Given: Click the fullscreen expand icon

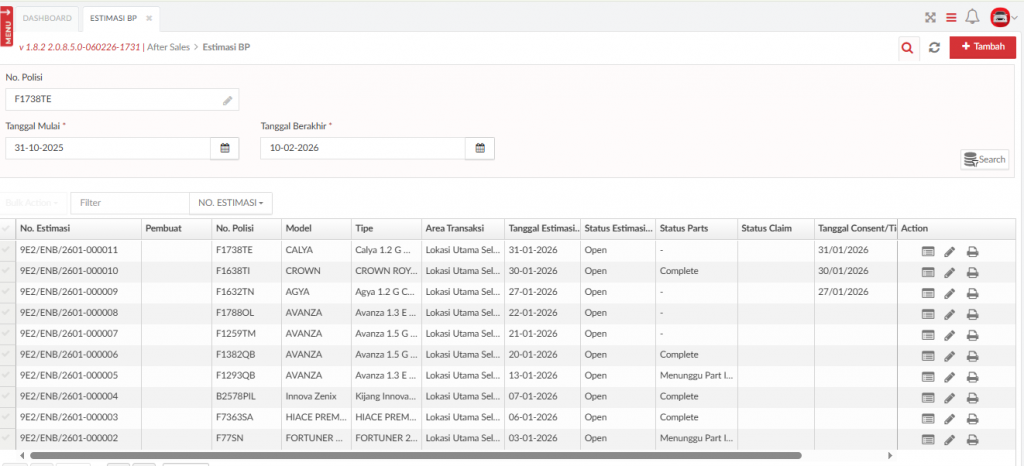Looking at the screenshot, I should pyautogui.click(x=930, y=17).
